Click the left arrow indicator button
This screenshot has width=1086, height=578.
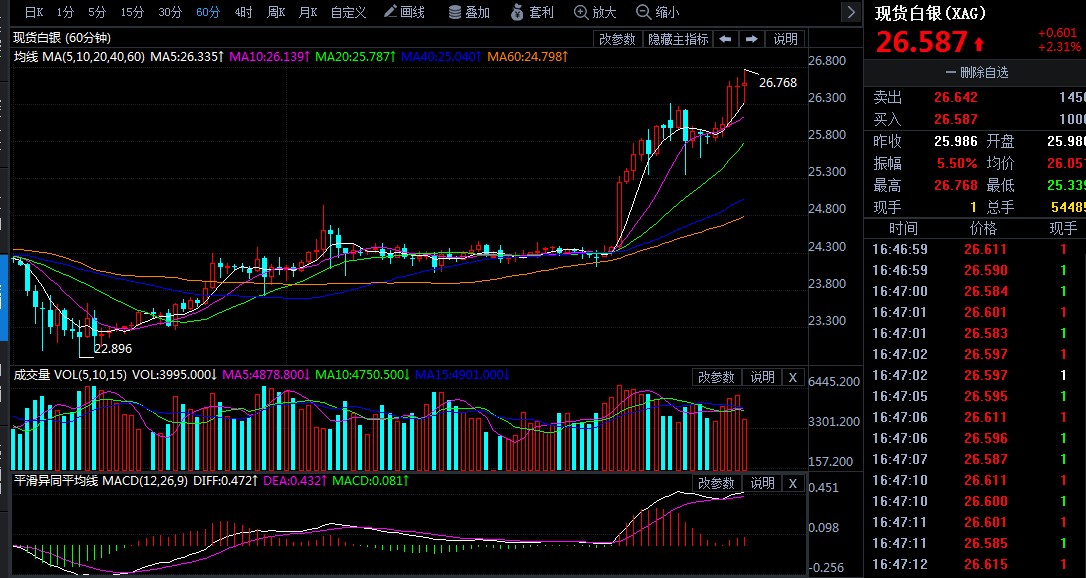pos(725,39)
